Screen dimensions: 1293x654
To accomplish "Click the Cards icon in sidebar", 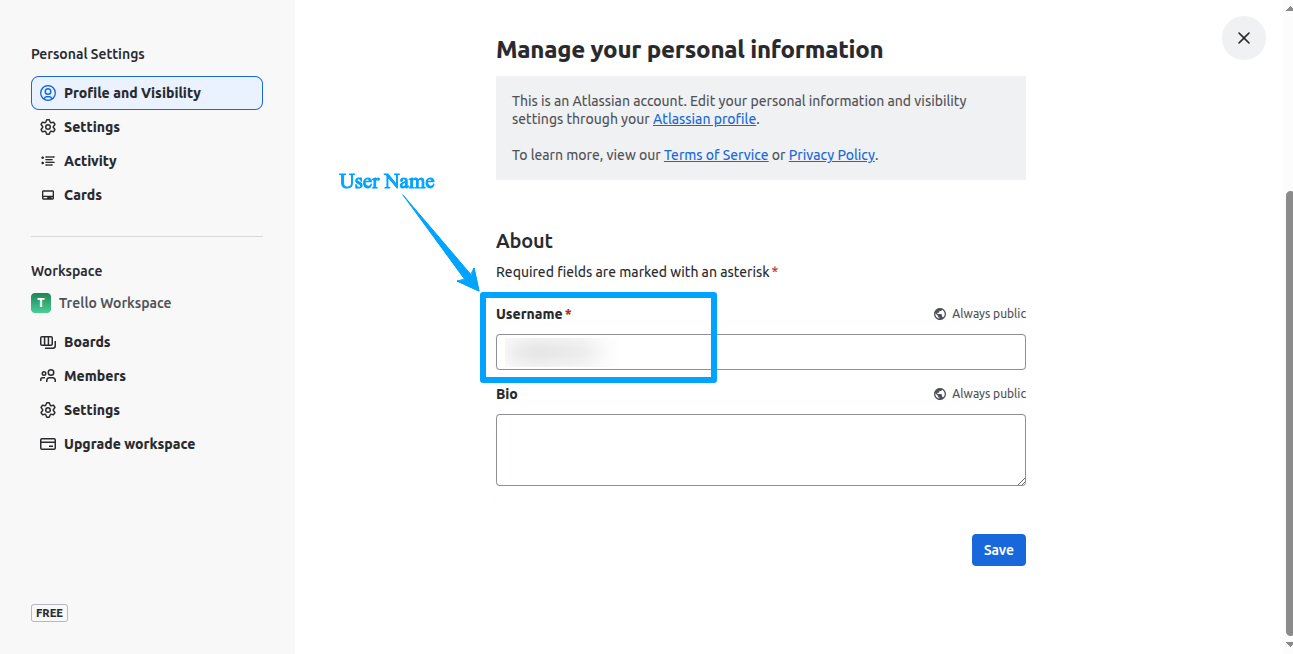I will (x=47, y=195).
